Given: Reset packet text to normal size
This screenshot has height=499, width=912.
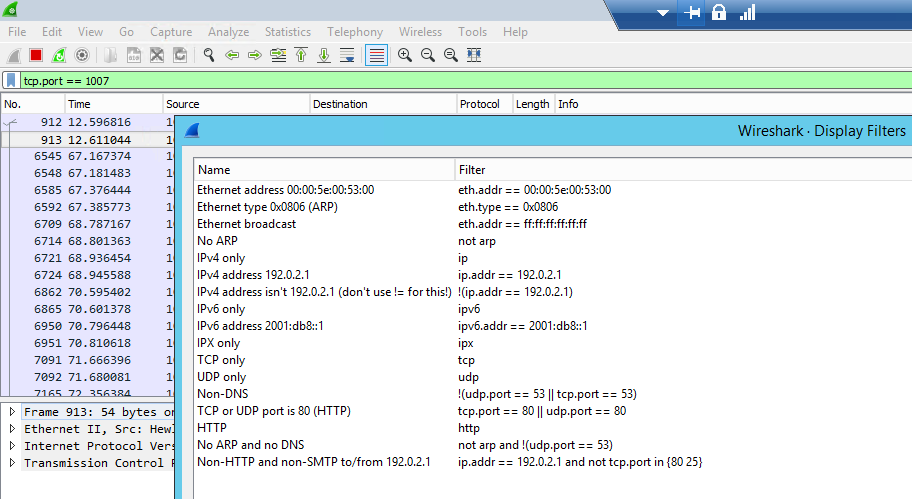Looking at the screenshot, I should point(451,55).
